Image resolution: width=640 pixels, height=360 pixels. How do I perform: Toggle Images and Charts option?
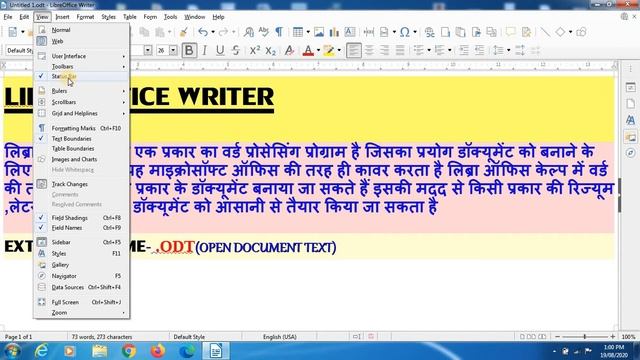[82, 159]
